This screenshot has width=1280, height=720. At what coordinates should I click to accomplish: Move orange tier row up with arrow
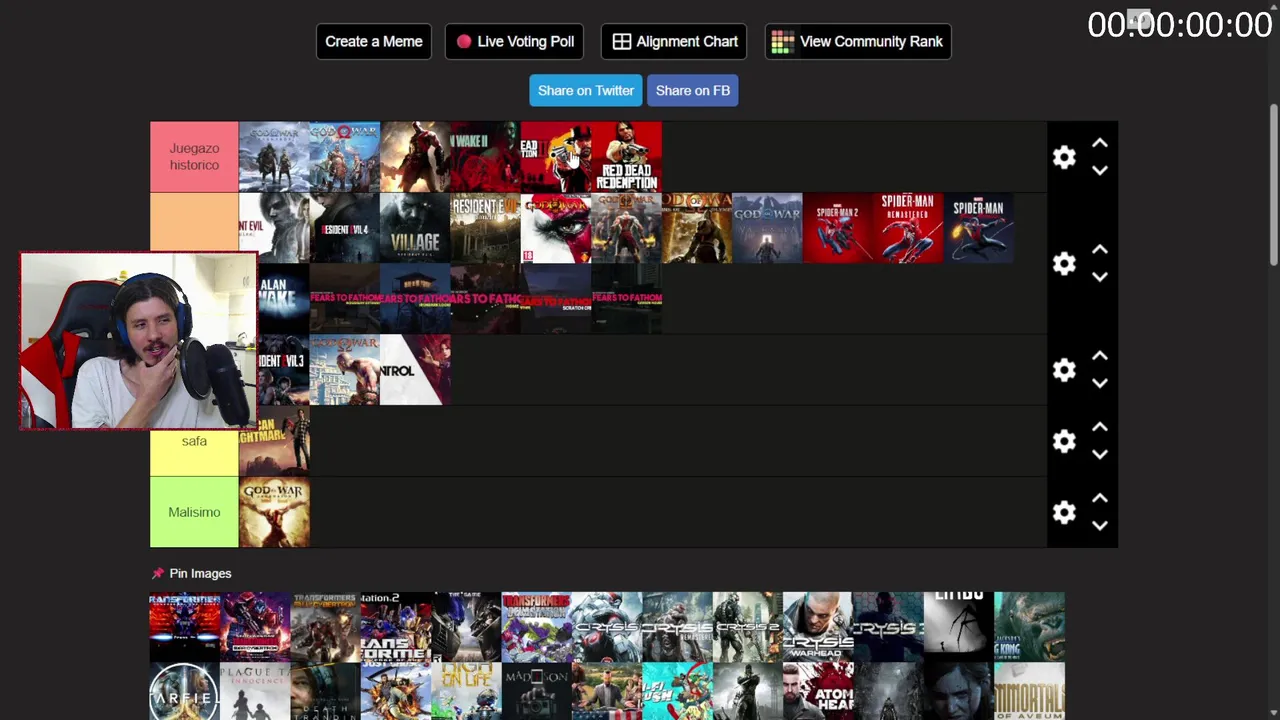click(1100, 250)
